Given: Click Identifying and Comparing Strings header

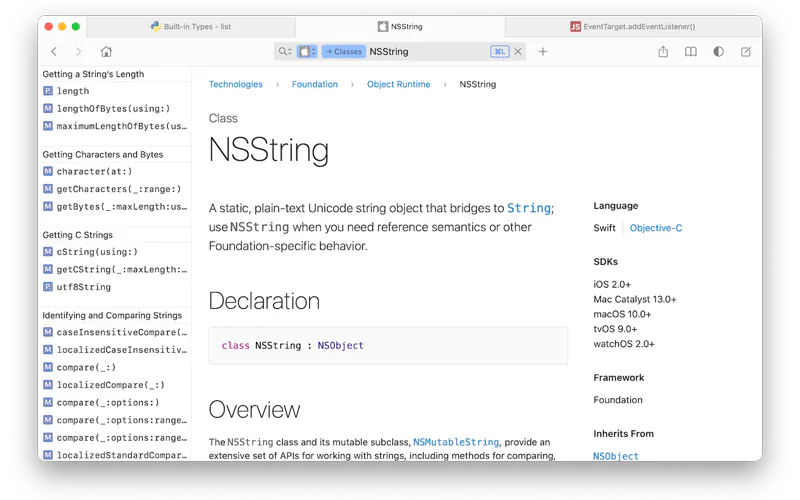Looking at the screenshot, I should pos(112,315).
